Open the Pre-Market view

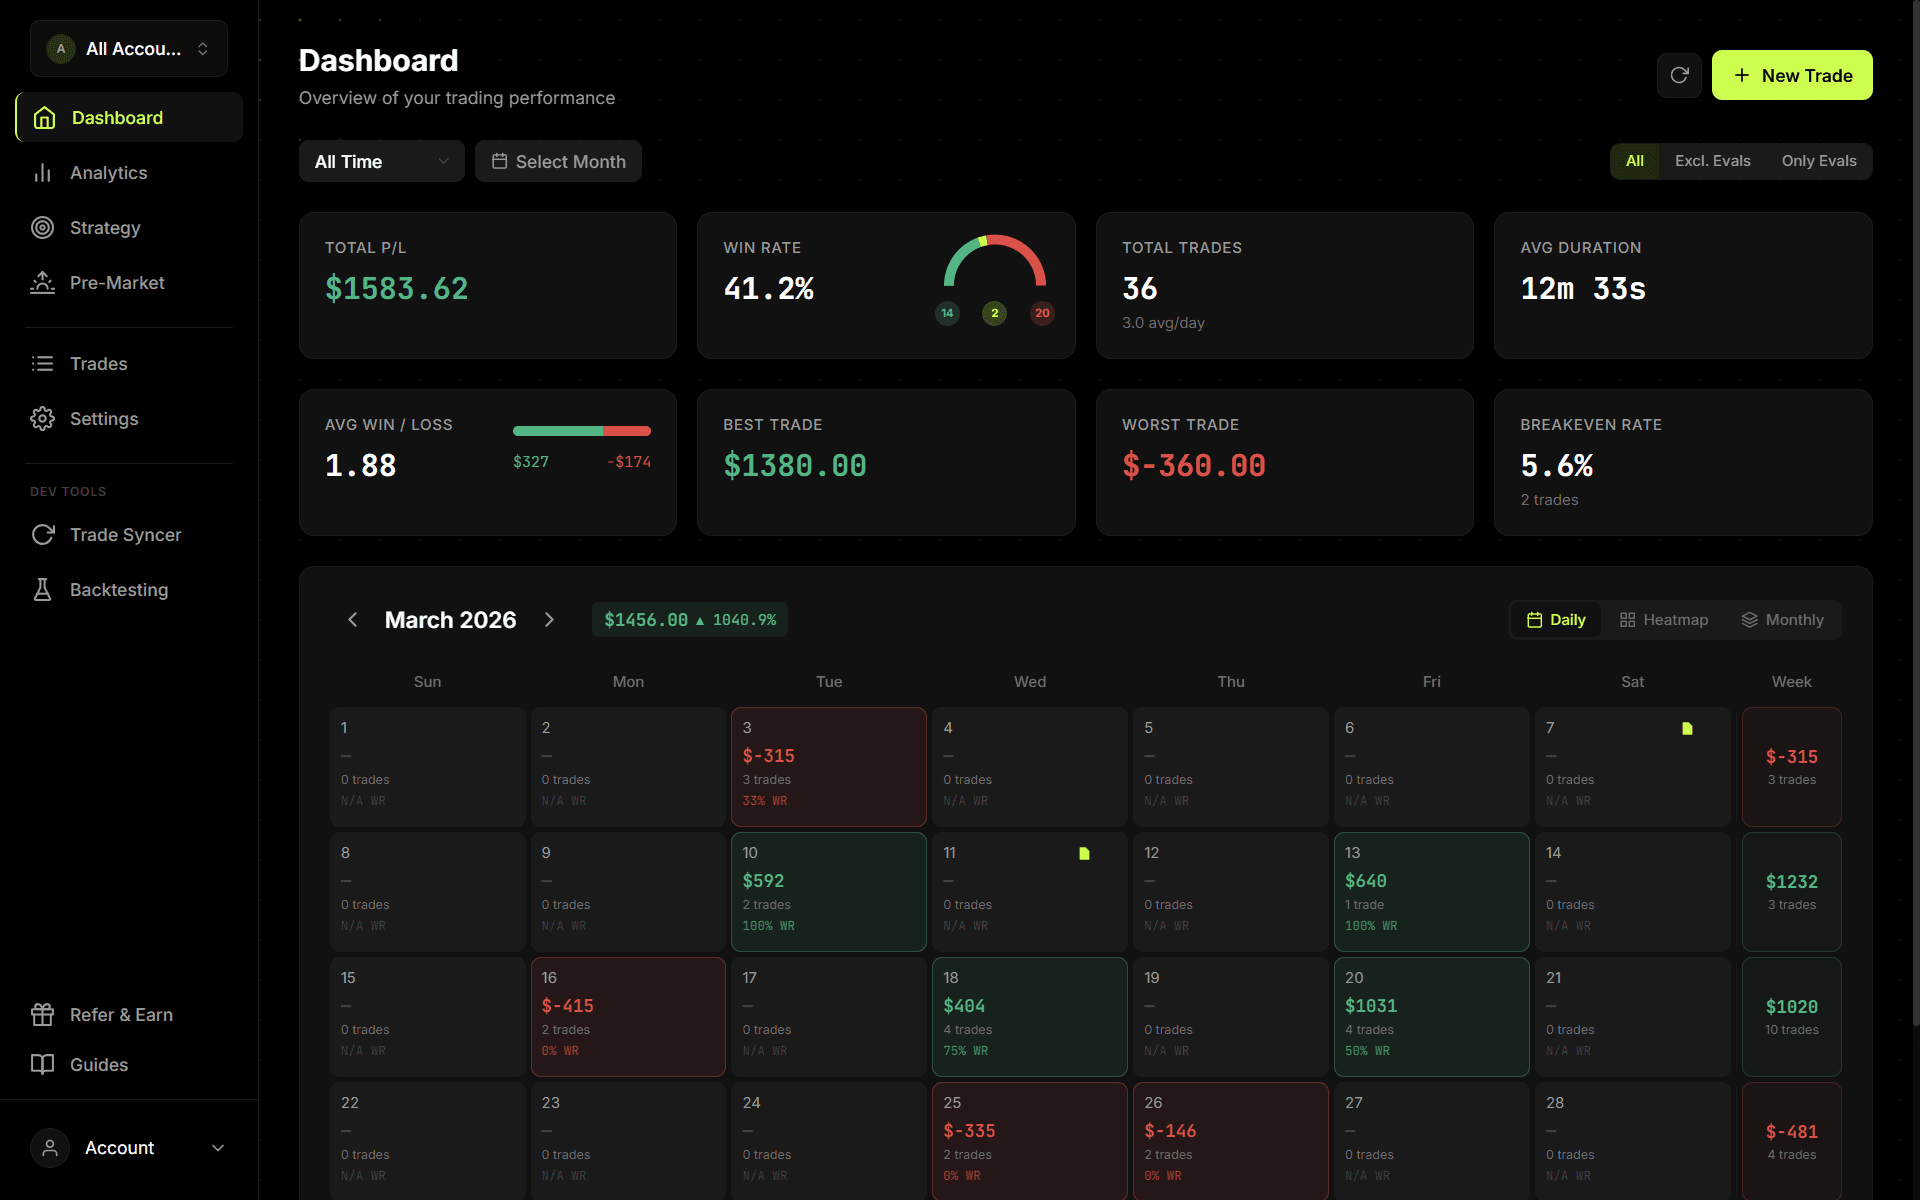[x=117, y=282]
